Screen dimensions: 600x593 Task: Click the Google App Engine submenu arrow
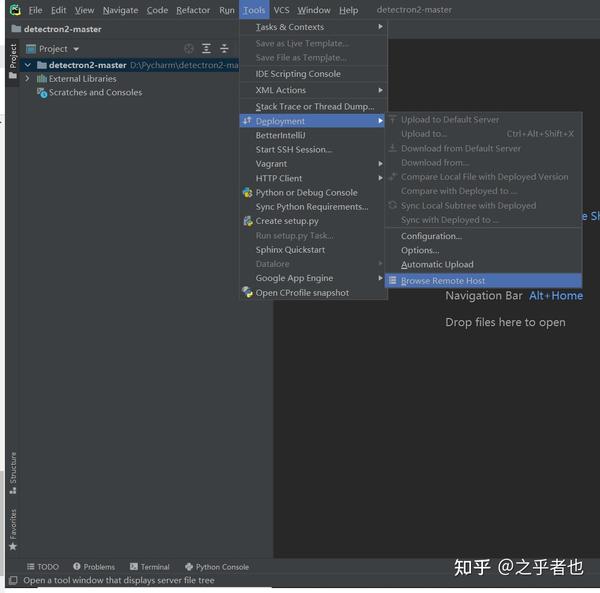pyautogui.click(x=380, y=278)
